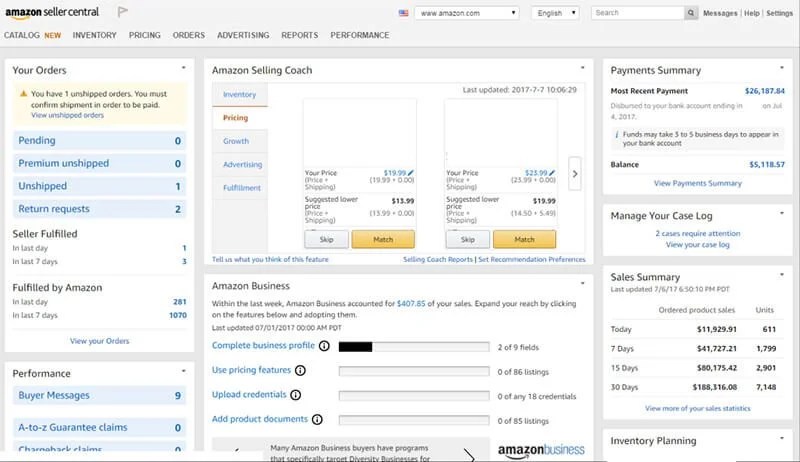Switch to Selling Coach Growth tab
The height and width of the screenshot is (462, 800).
(x=240, y=141)
